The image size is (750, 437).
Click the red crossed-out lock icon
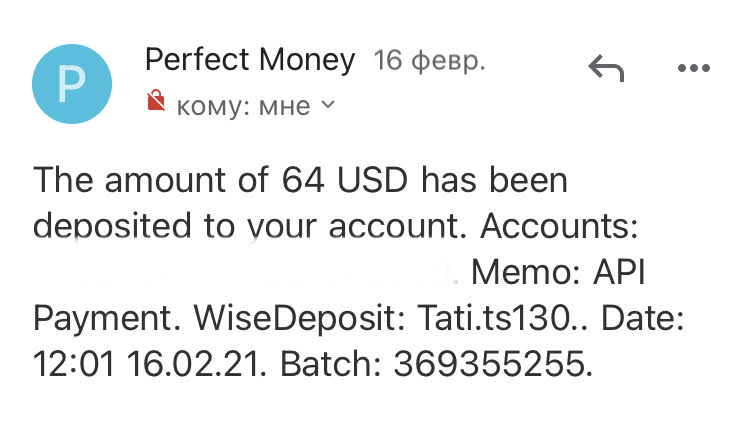point(155,102)
